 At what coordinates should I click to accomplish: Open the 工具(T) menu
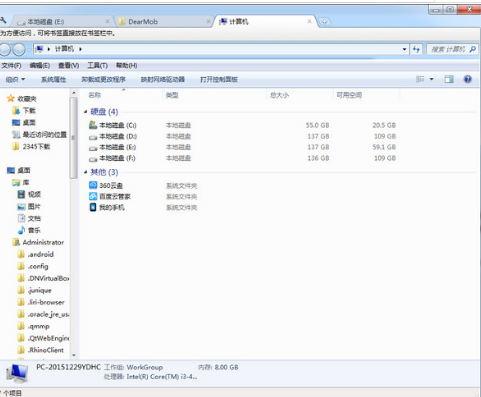(x=97, y=65)
